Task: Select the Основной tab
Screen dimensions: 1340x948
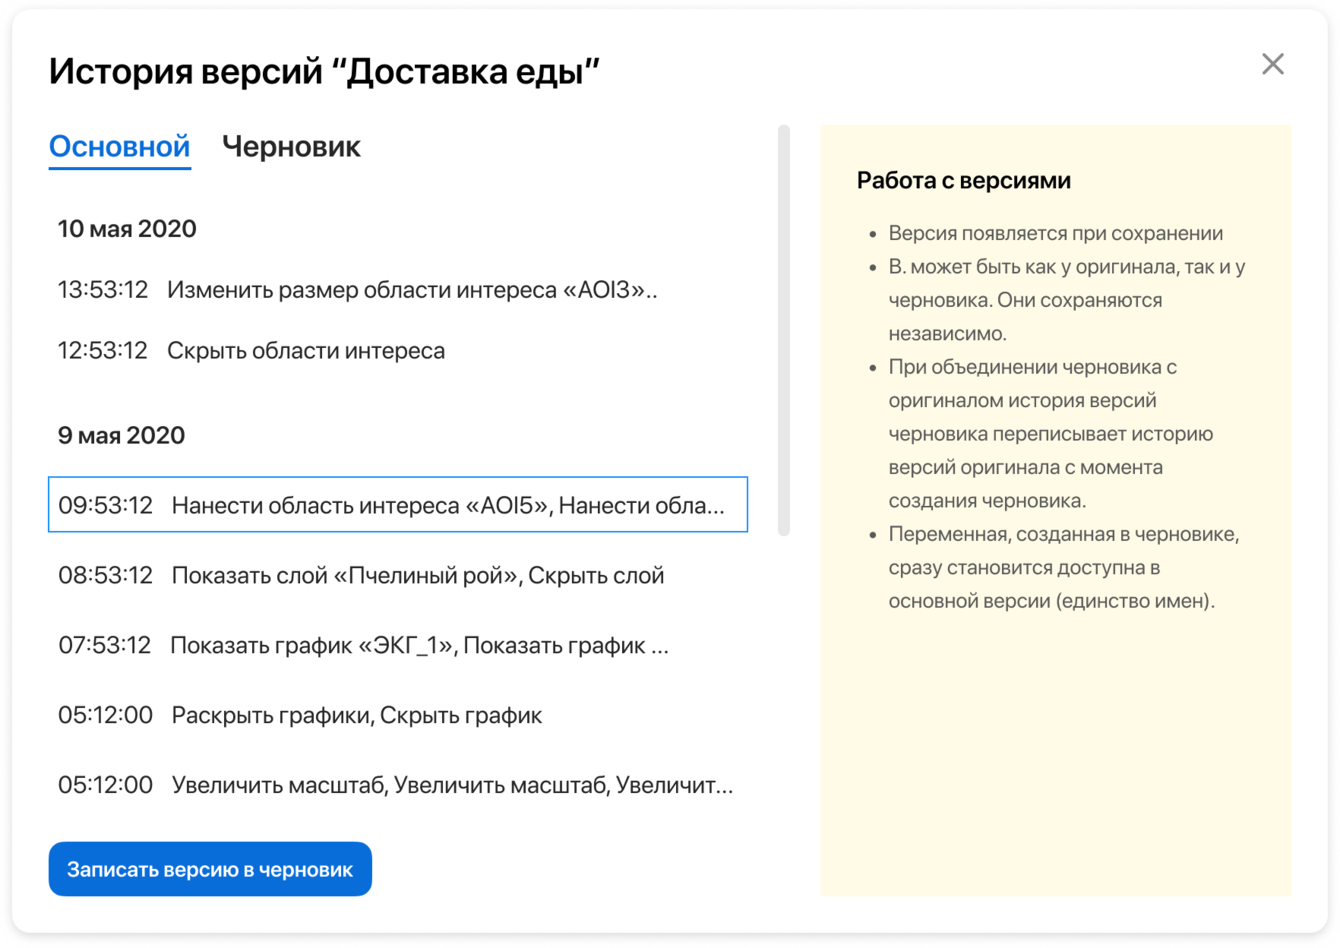Action: tap(119, 147)
